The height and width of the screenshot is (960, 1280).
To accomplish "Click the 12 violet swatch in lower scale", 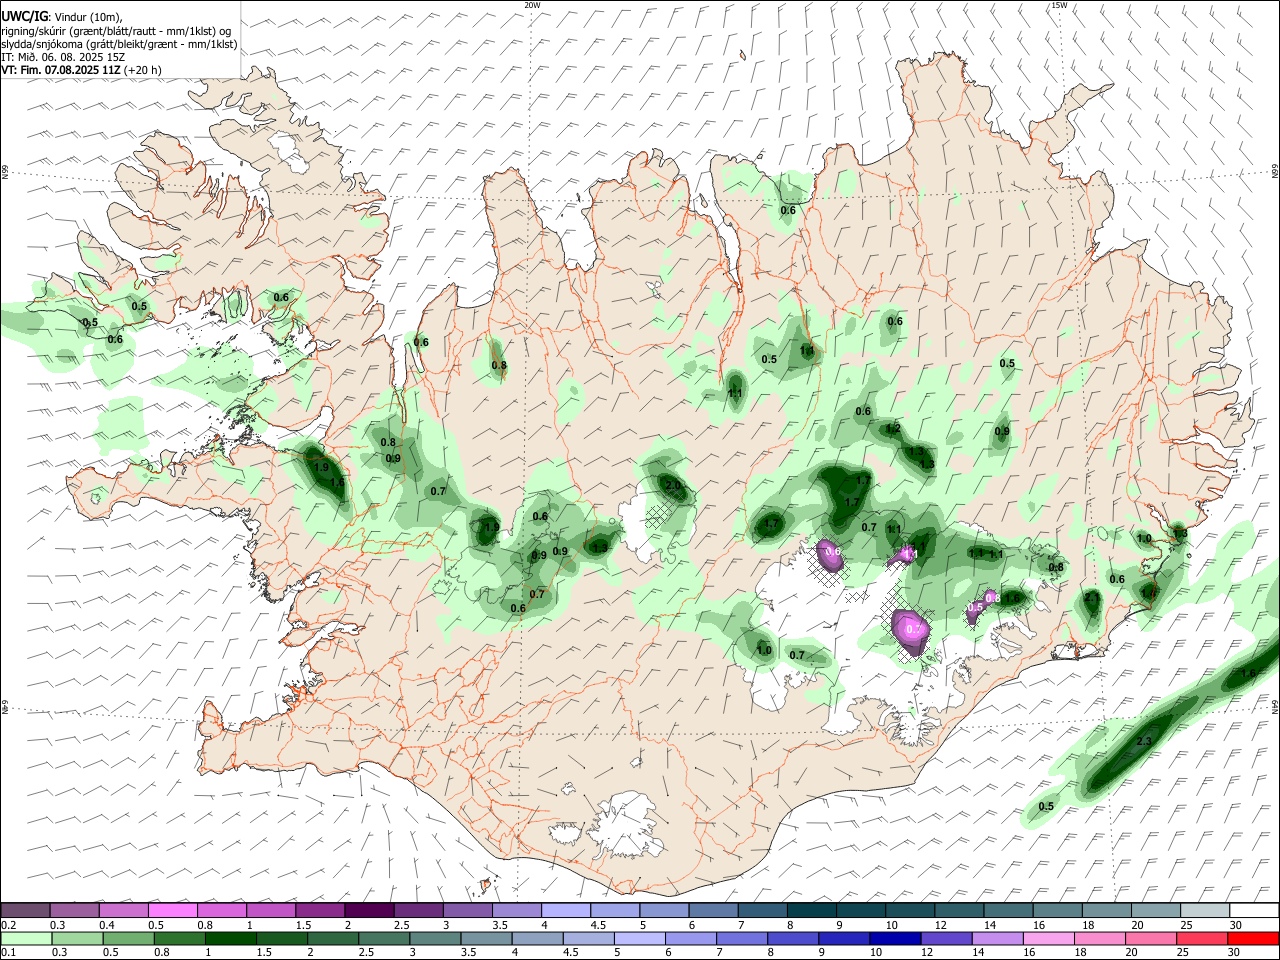I will 946,938.
